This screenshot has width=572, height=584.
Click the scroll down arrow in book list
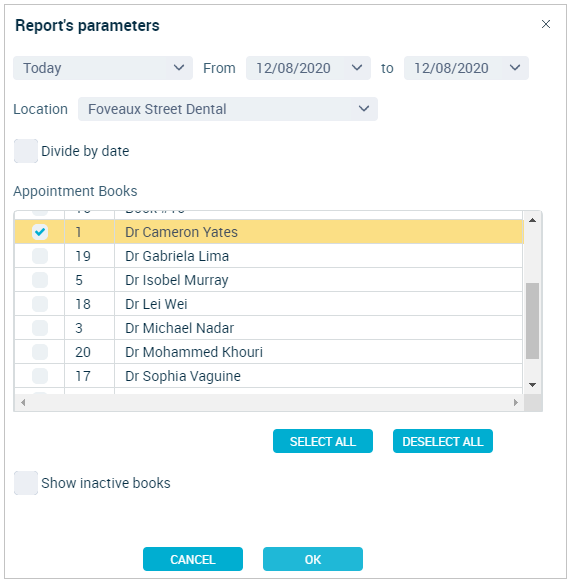533,385
